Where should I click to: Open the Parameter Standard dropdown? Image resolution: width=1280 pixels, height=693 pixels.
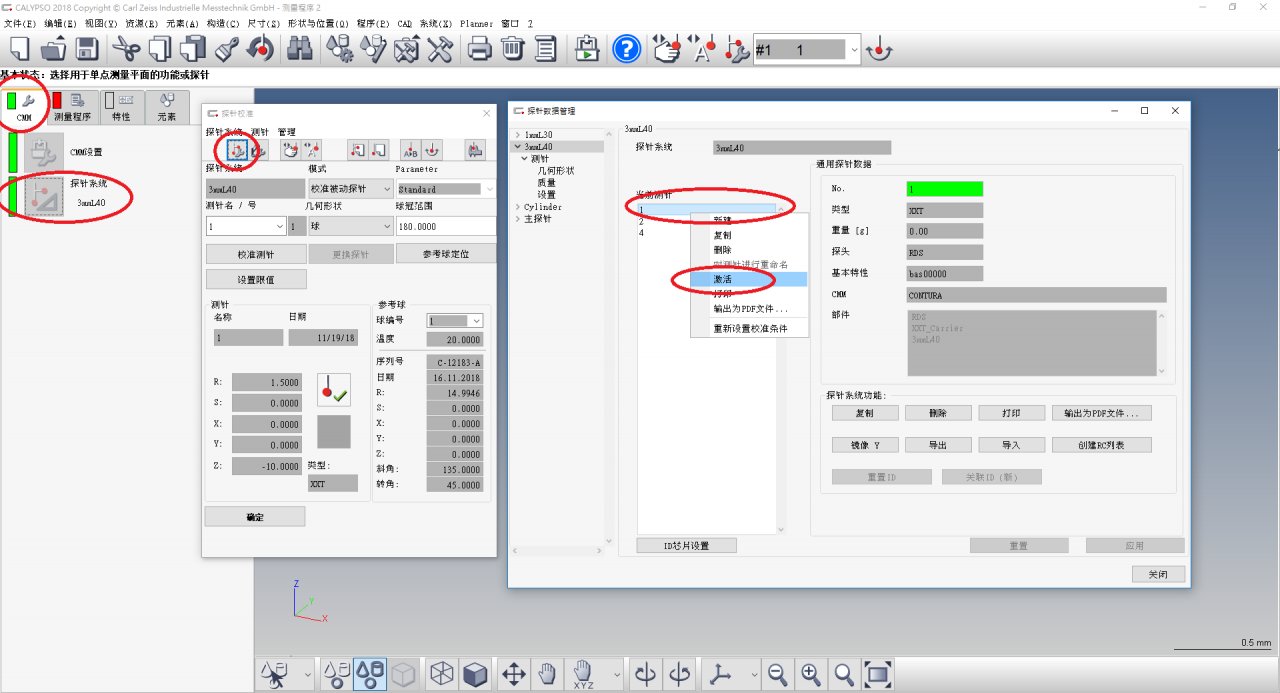(x=489, y=189)
